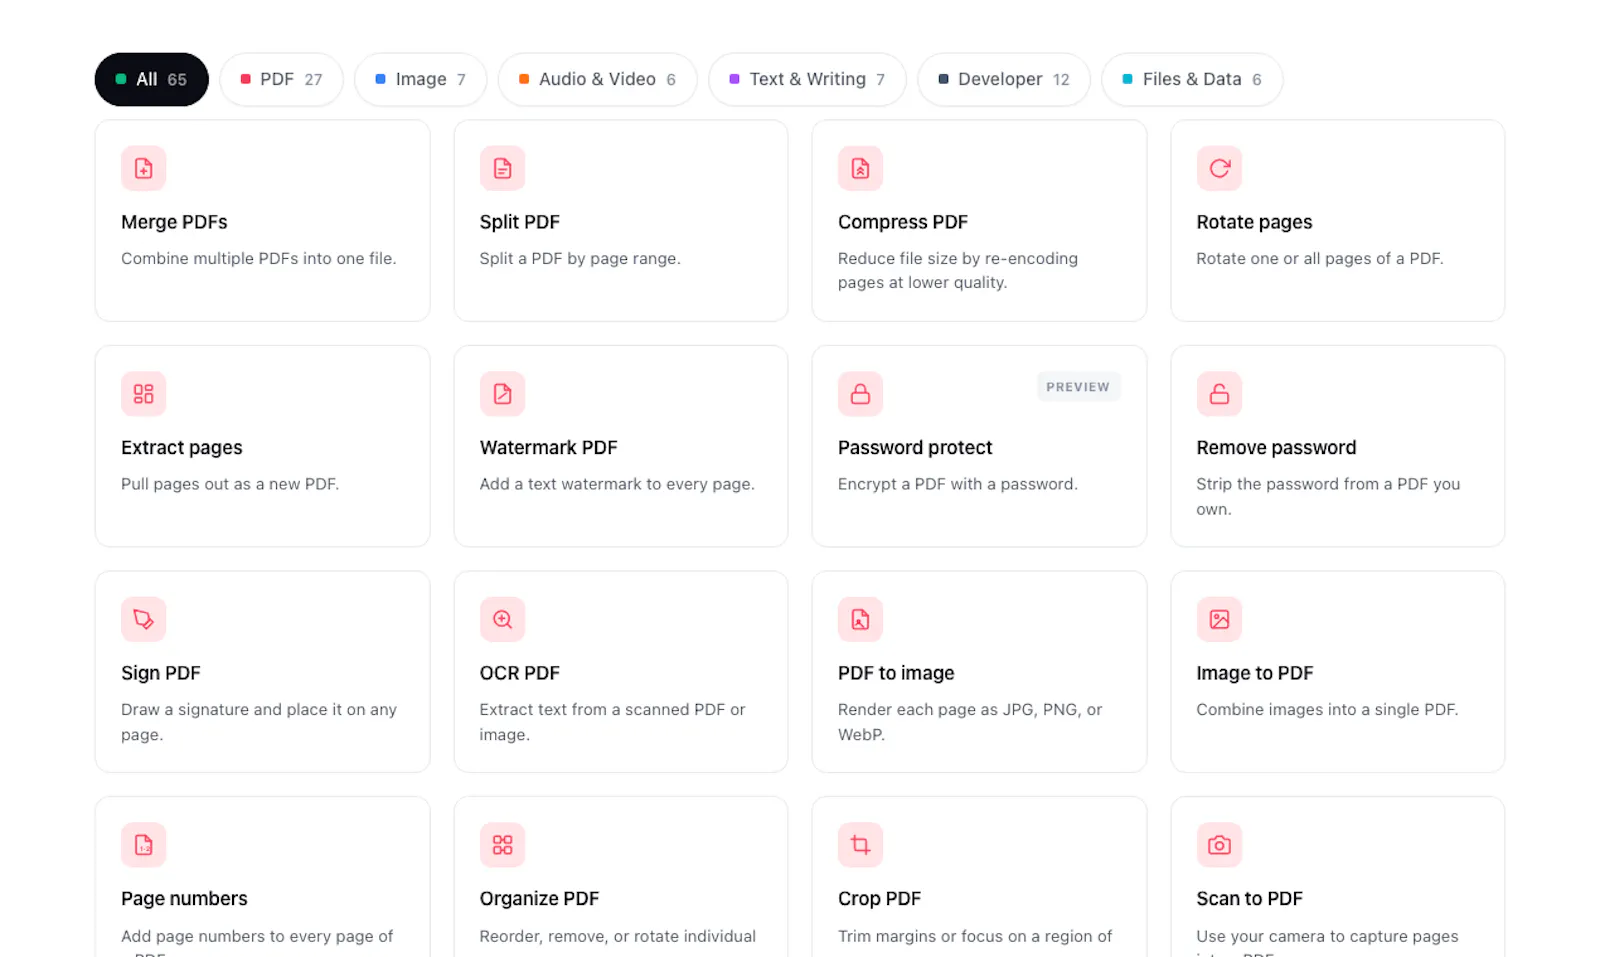Open the OCR PDF title link
Screen dimensions: 1600x957
[519, 673]
